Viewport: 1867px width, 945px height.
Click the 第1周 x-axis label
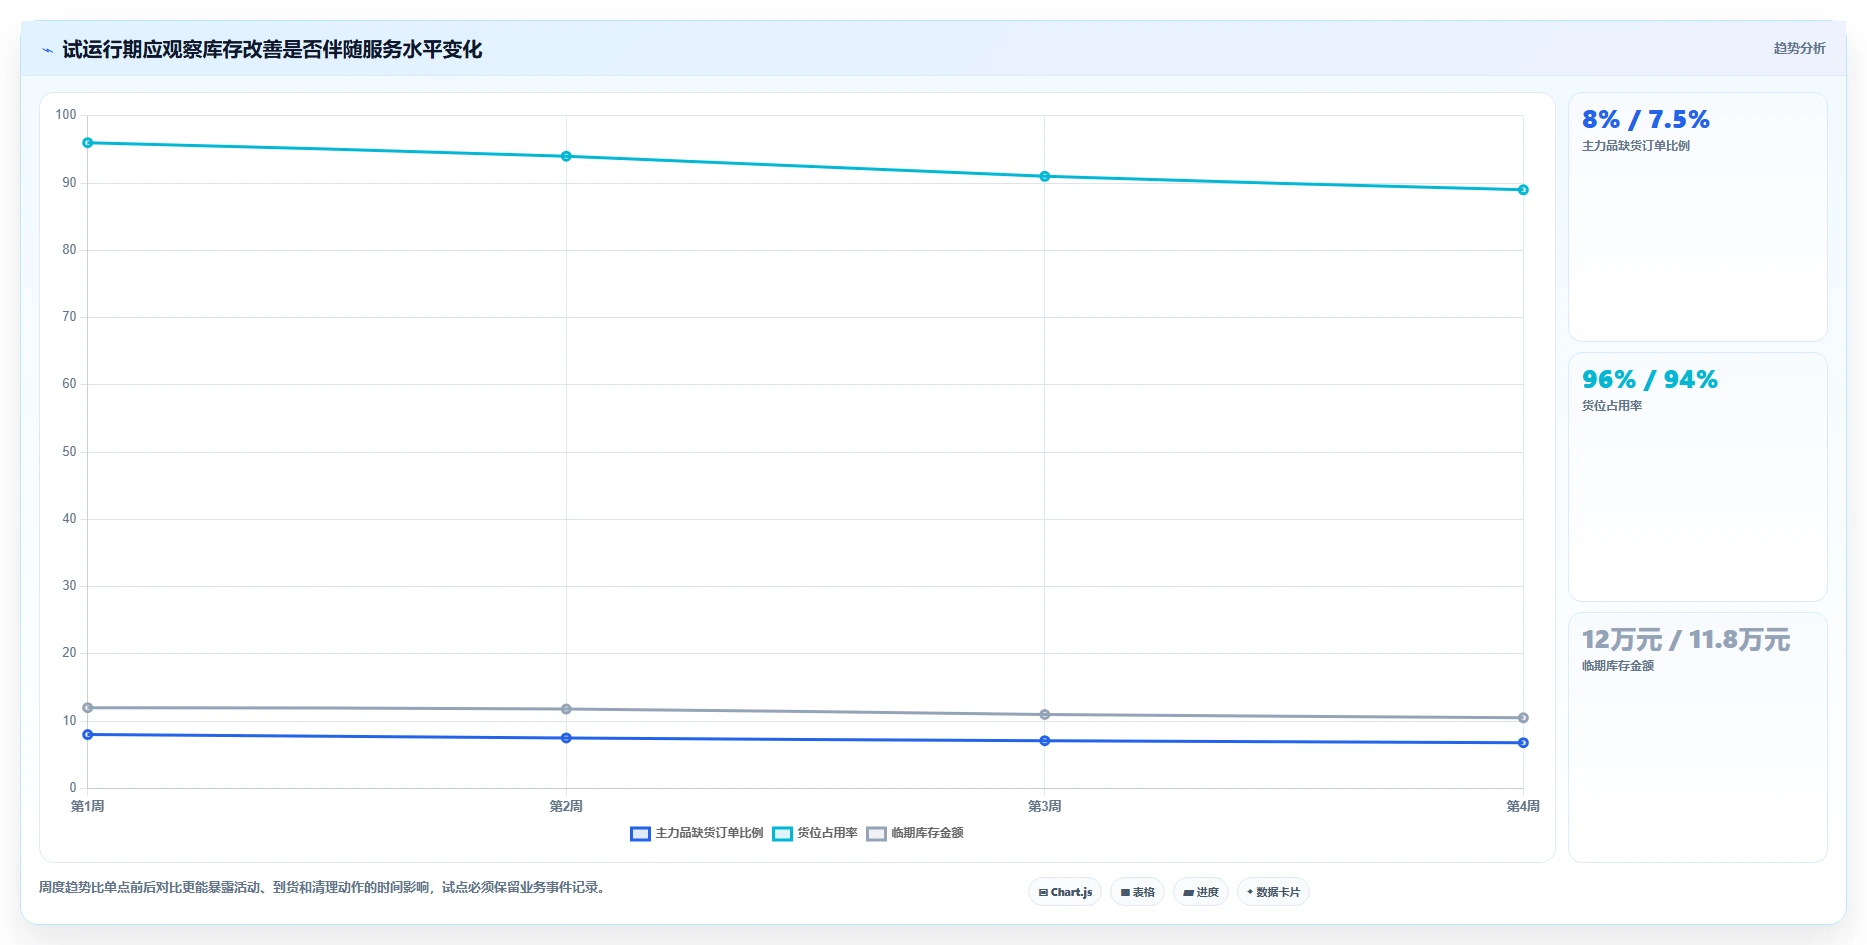point(88,806)
